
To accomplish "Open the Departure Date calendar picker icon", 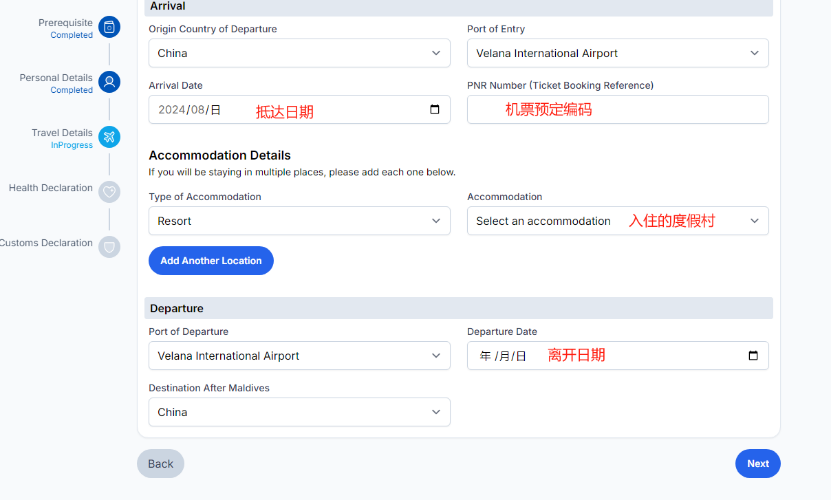I will coord(752,356).
